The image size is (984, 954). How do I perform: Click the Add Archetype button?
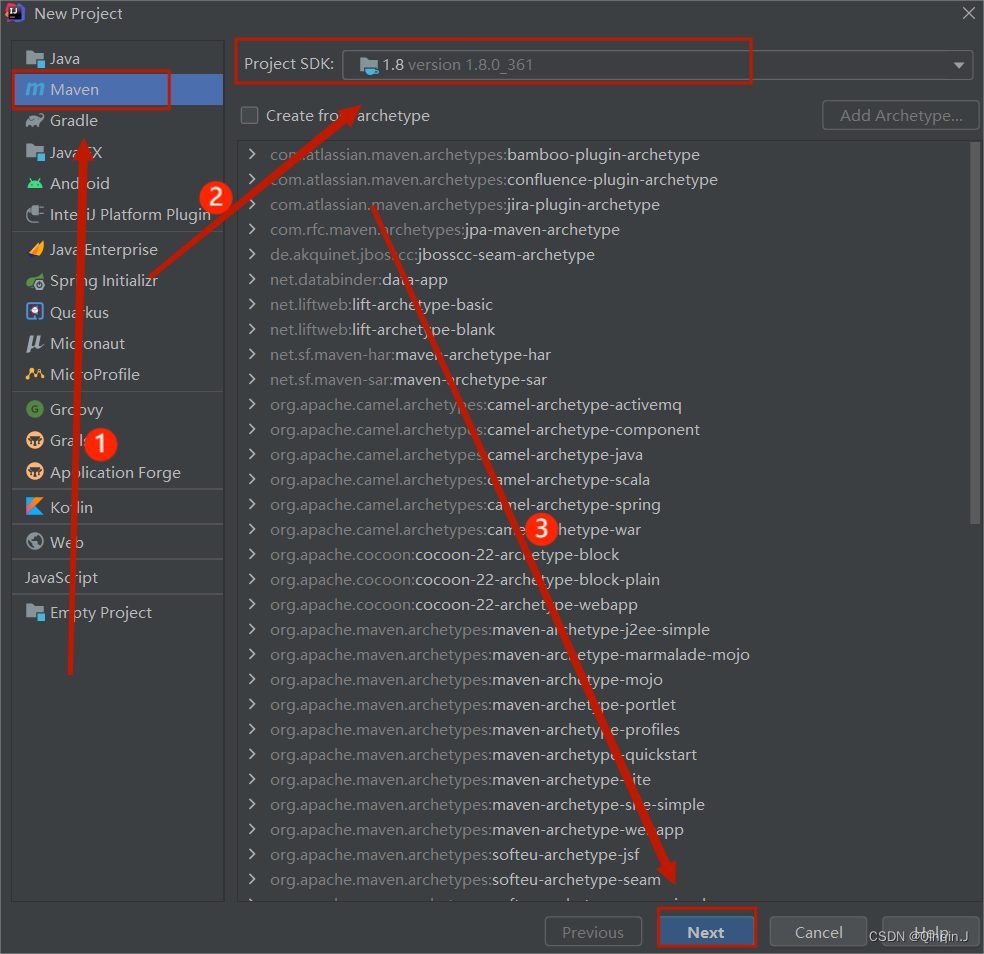(x=901, y=115)
